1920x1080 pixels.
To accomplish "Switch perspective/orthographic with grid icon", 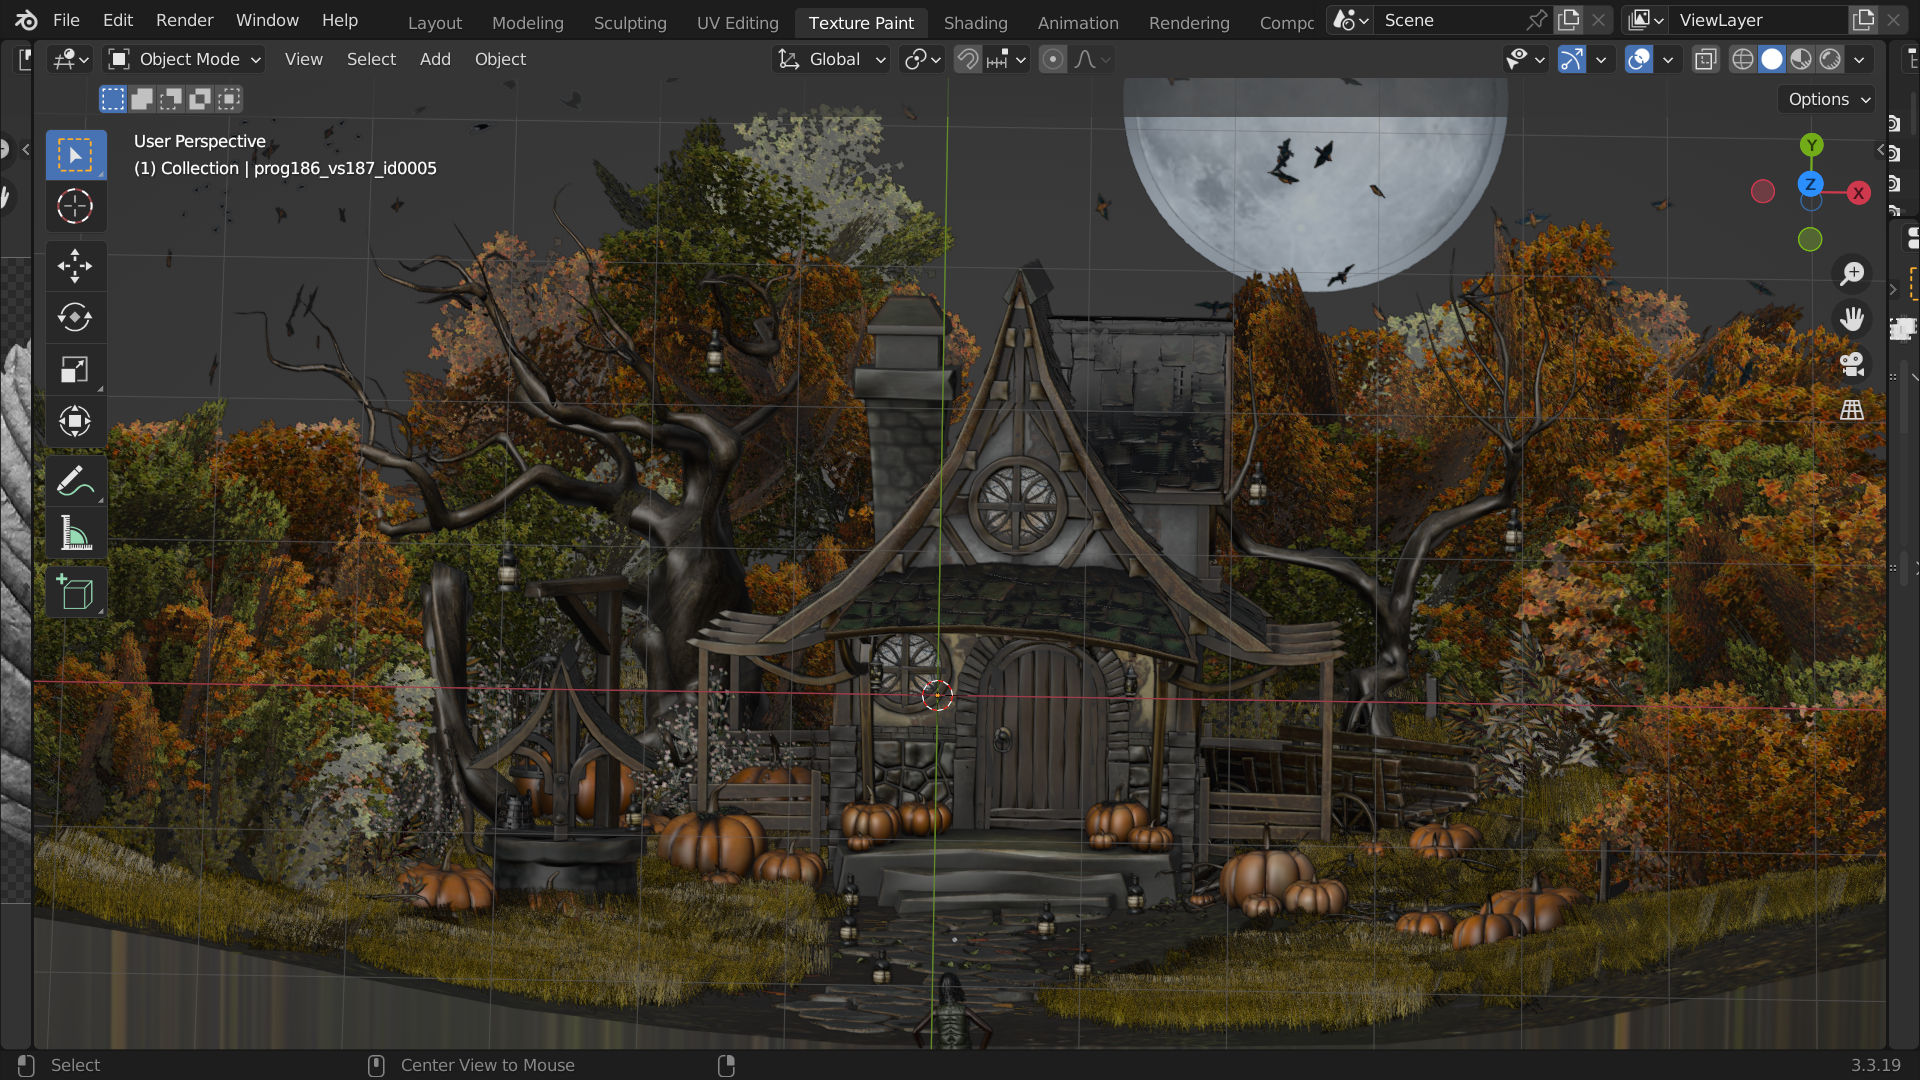I will click(1852, 410).
